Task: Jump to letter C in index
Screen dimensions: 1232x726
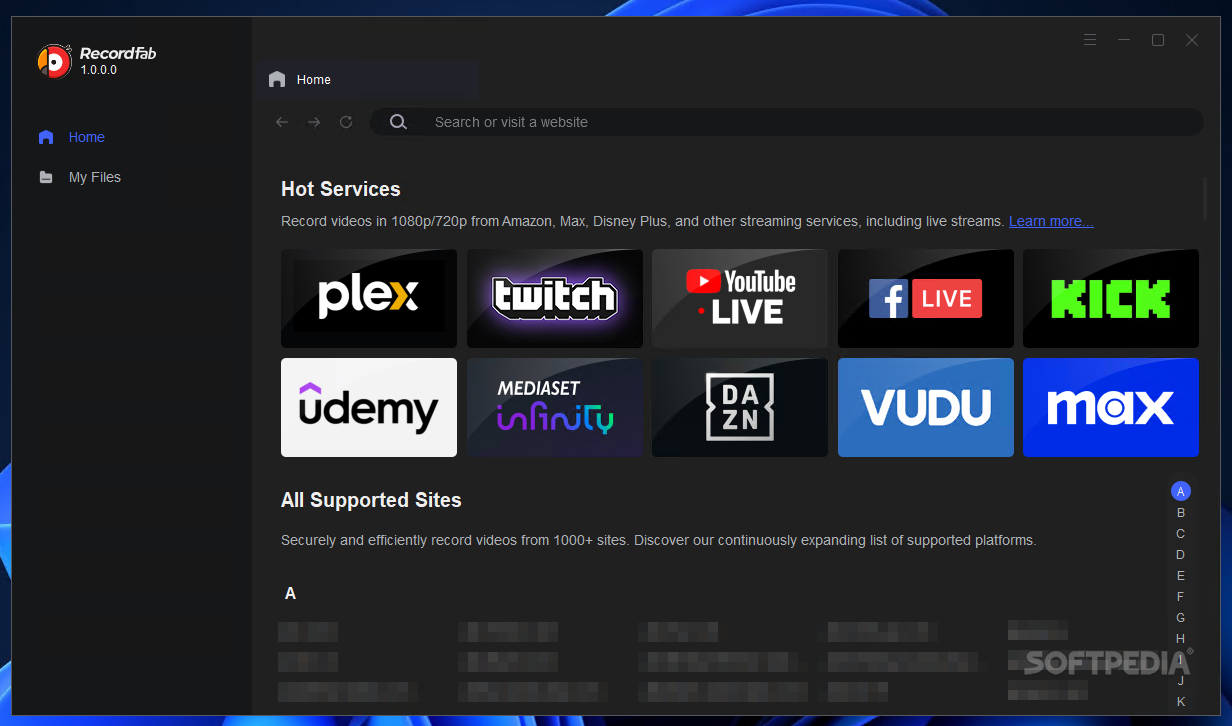Action: (1181, 533)
